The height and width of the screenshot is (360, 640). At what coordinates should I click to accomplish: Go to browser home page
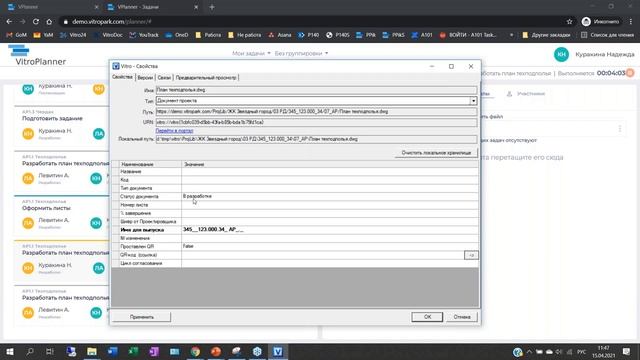(x=49, y=22)
